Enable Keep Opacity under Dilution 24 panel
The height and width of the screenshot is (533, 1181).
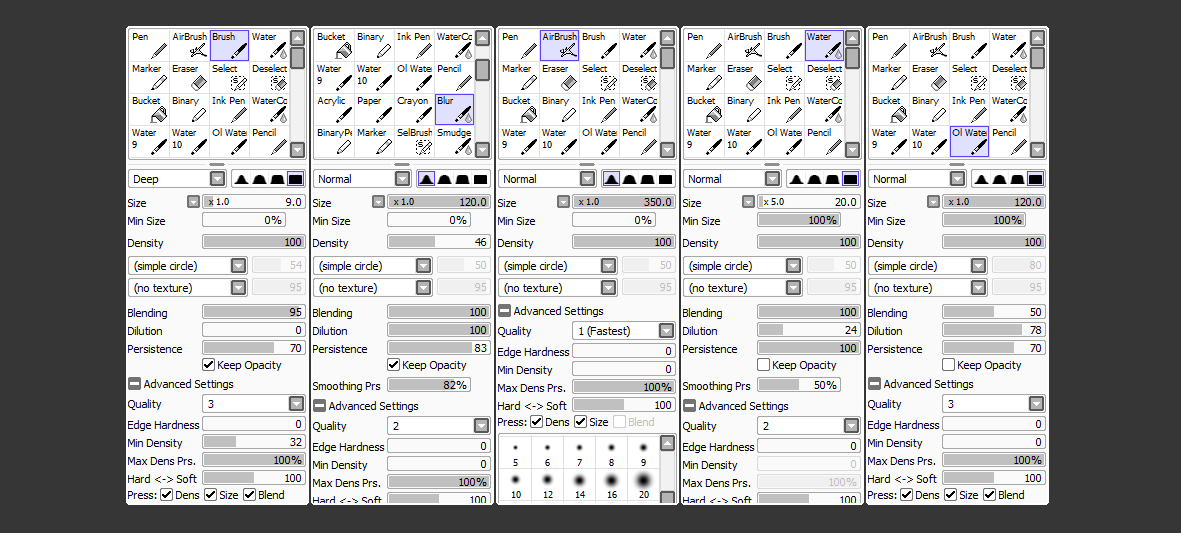763,365
